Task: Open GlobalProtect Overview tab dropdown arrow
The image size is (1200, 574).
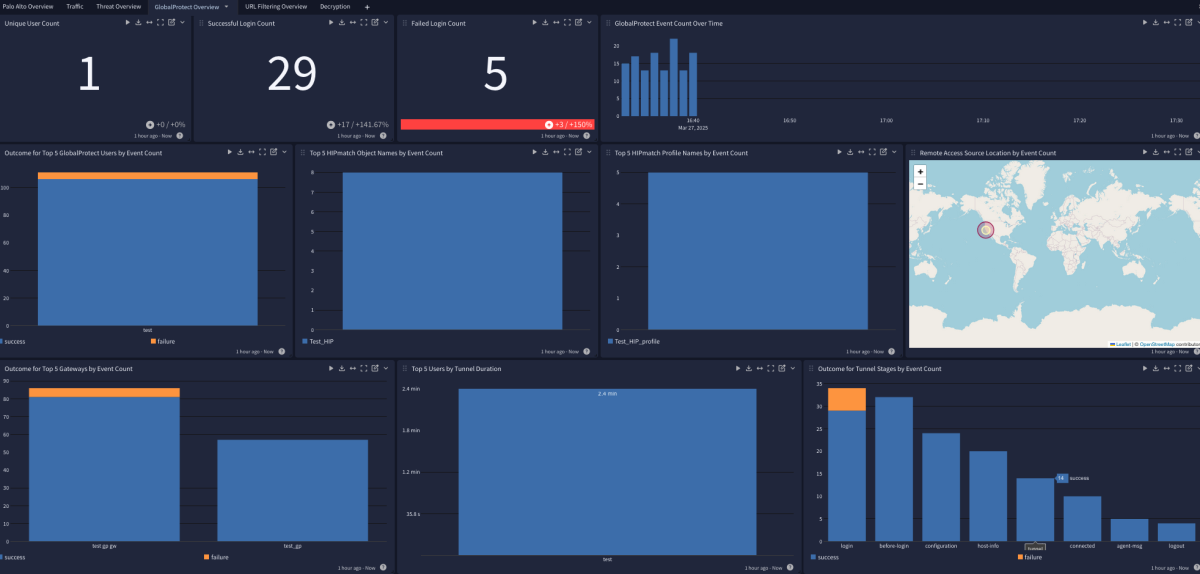Action: pos(226,7)
